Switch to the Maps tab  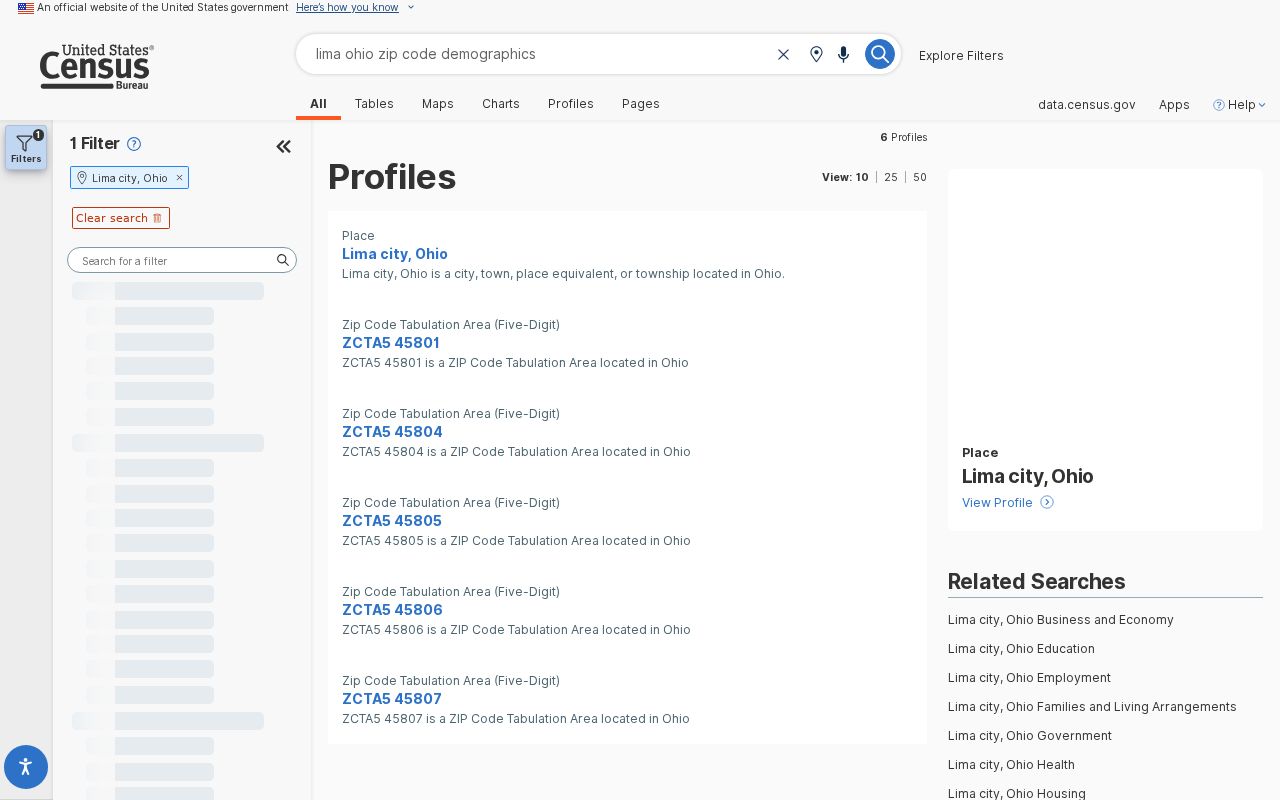point(438,104)
